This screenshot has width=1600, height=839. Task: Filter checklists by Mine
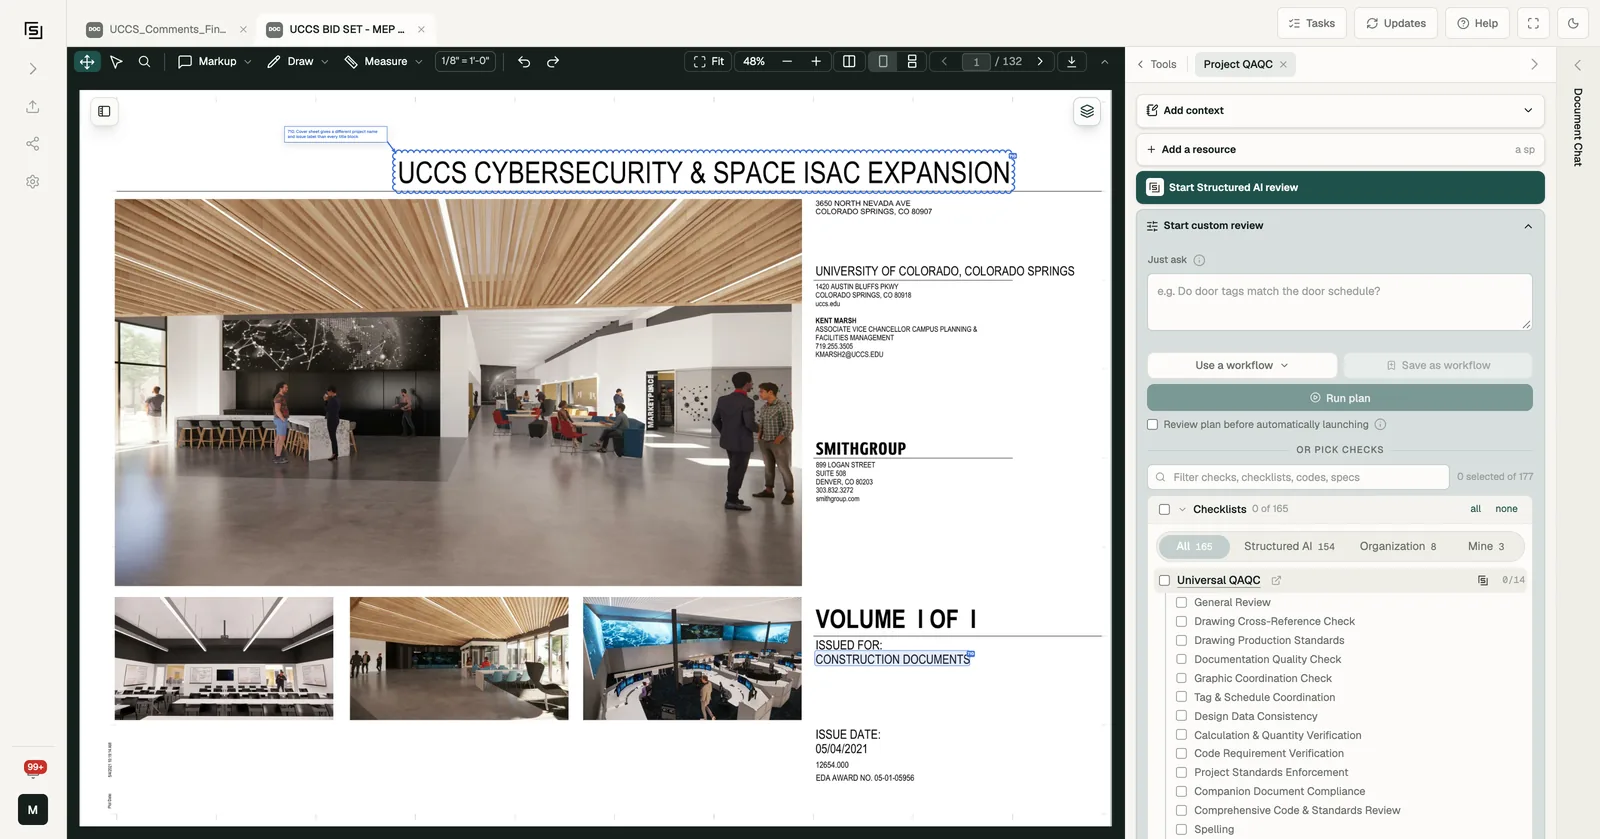pos(1486,547)
